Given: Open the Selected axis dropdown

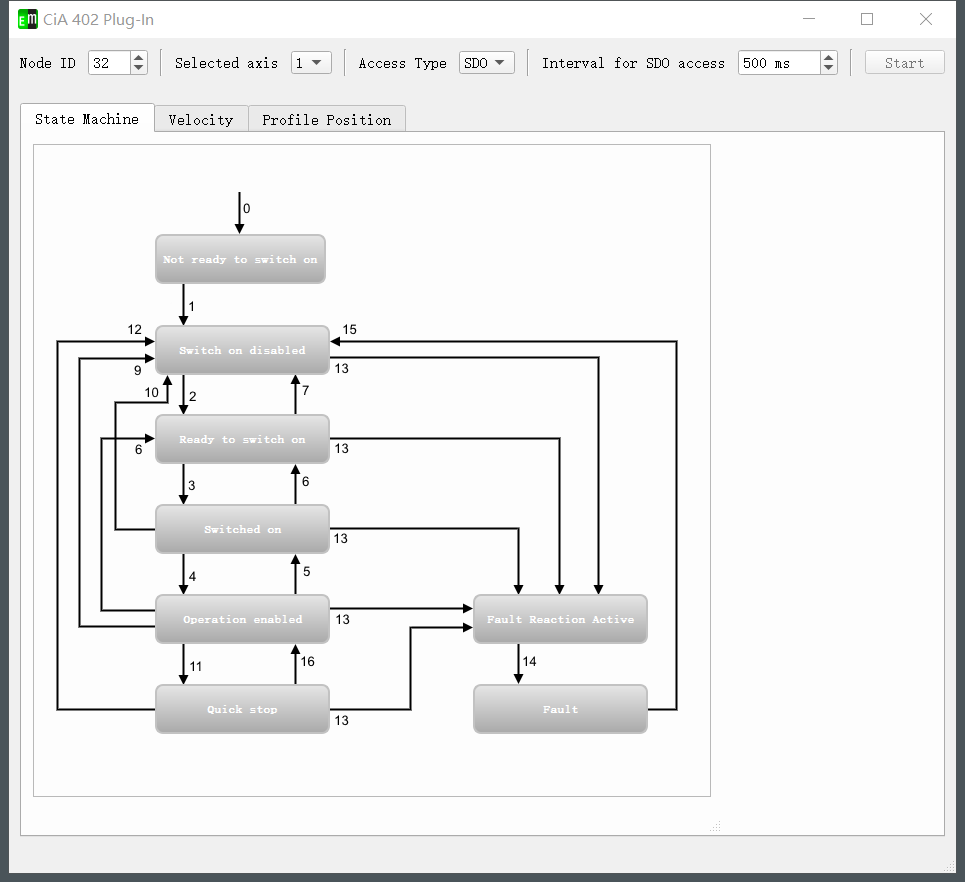Looking at the screenshot, I should (x=311, y=63).
